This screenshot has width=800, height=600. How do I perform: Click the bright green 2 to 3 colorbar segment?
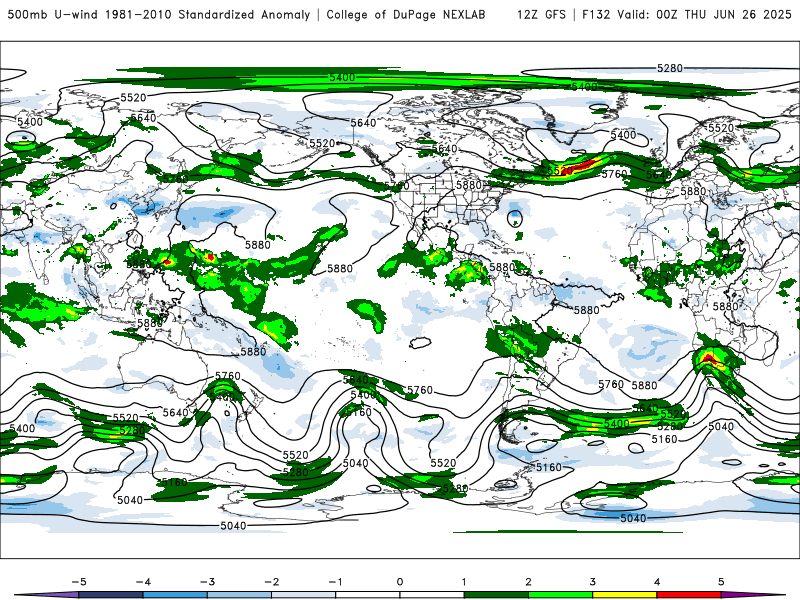[x=561, y=595]
